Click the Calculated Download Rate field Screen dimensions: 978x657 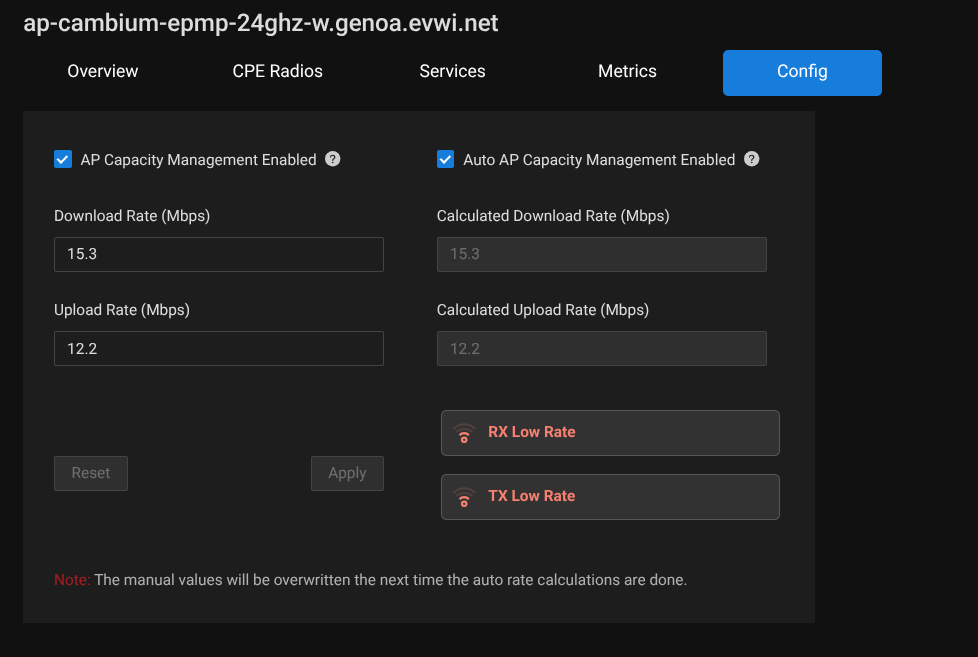[602, 254]
